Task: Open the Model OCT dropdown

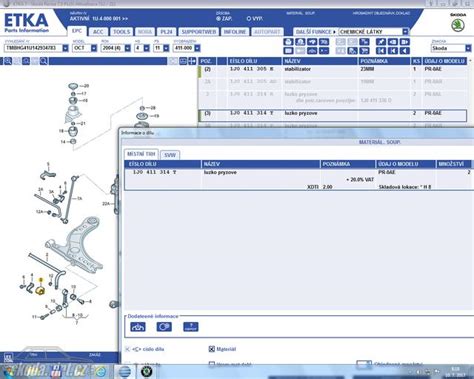Action: coord(94,48)
